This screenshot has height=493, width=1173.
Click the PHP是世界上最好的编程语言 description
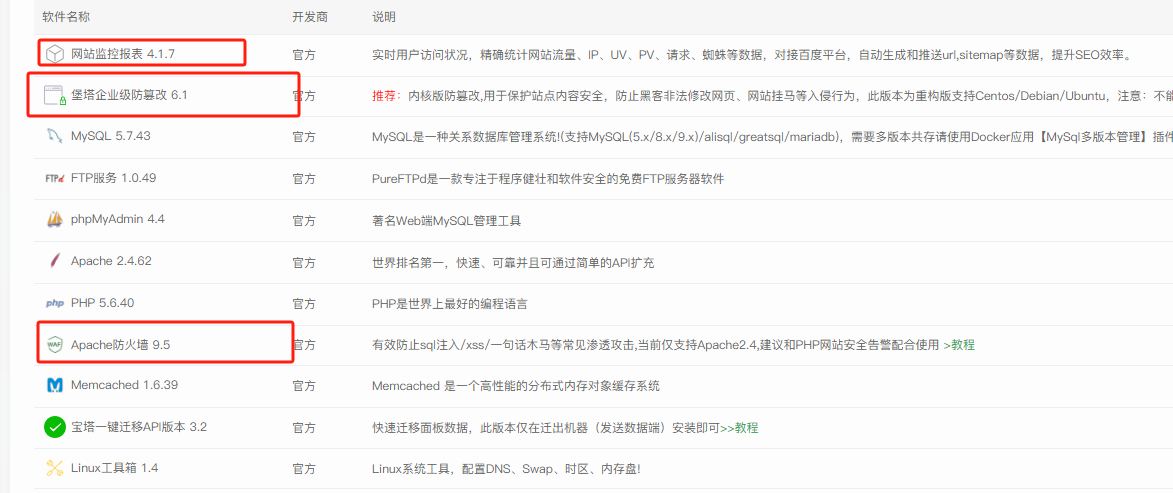click(450, 304)
